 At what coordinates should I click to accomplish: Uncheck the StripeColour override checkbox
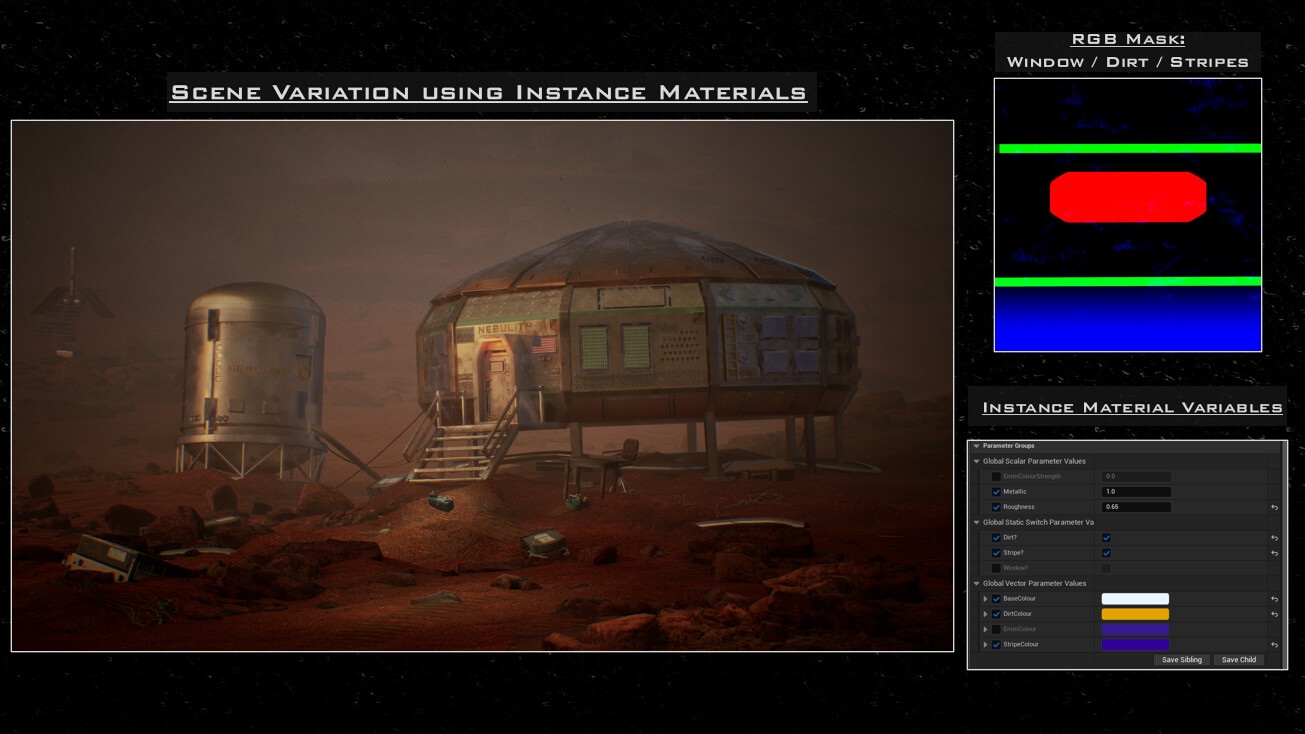coord(996,644)
